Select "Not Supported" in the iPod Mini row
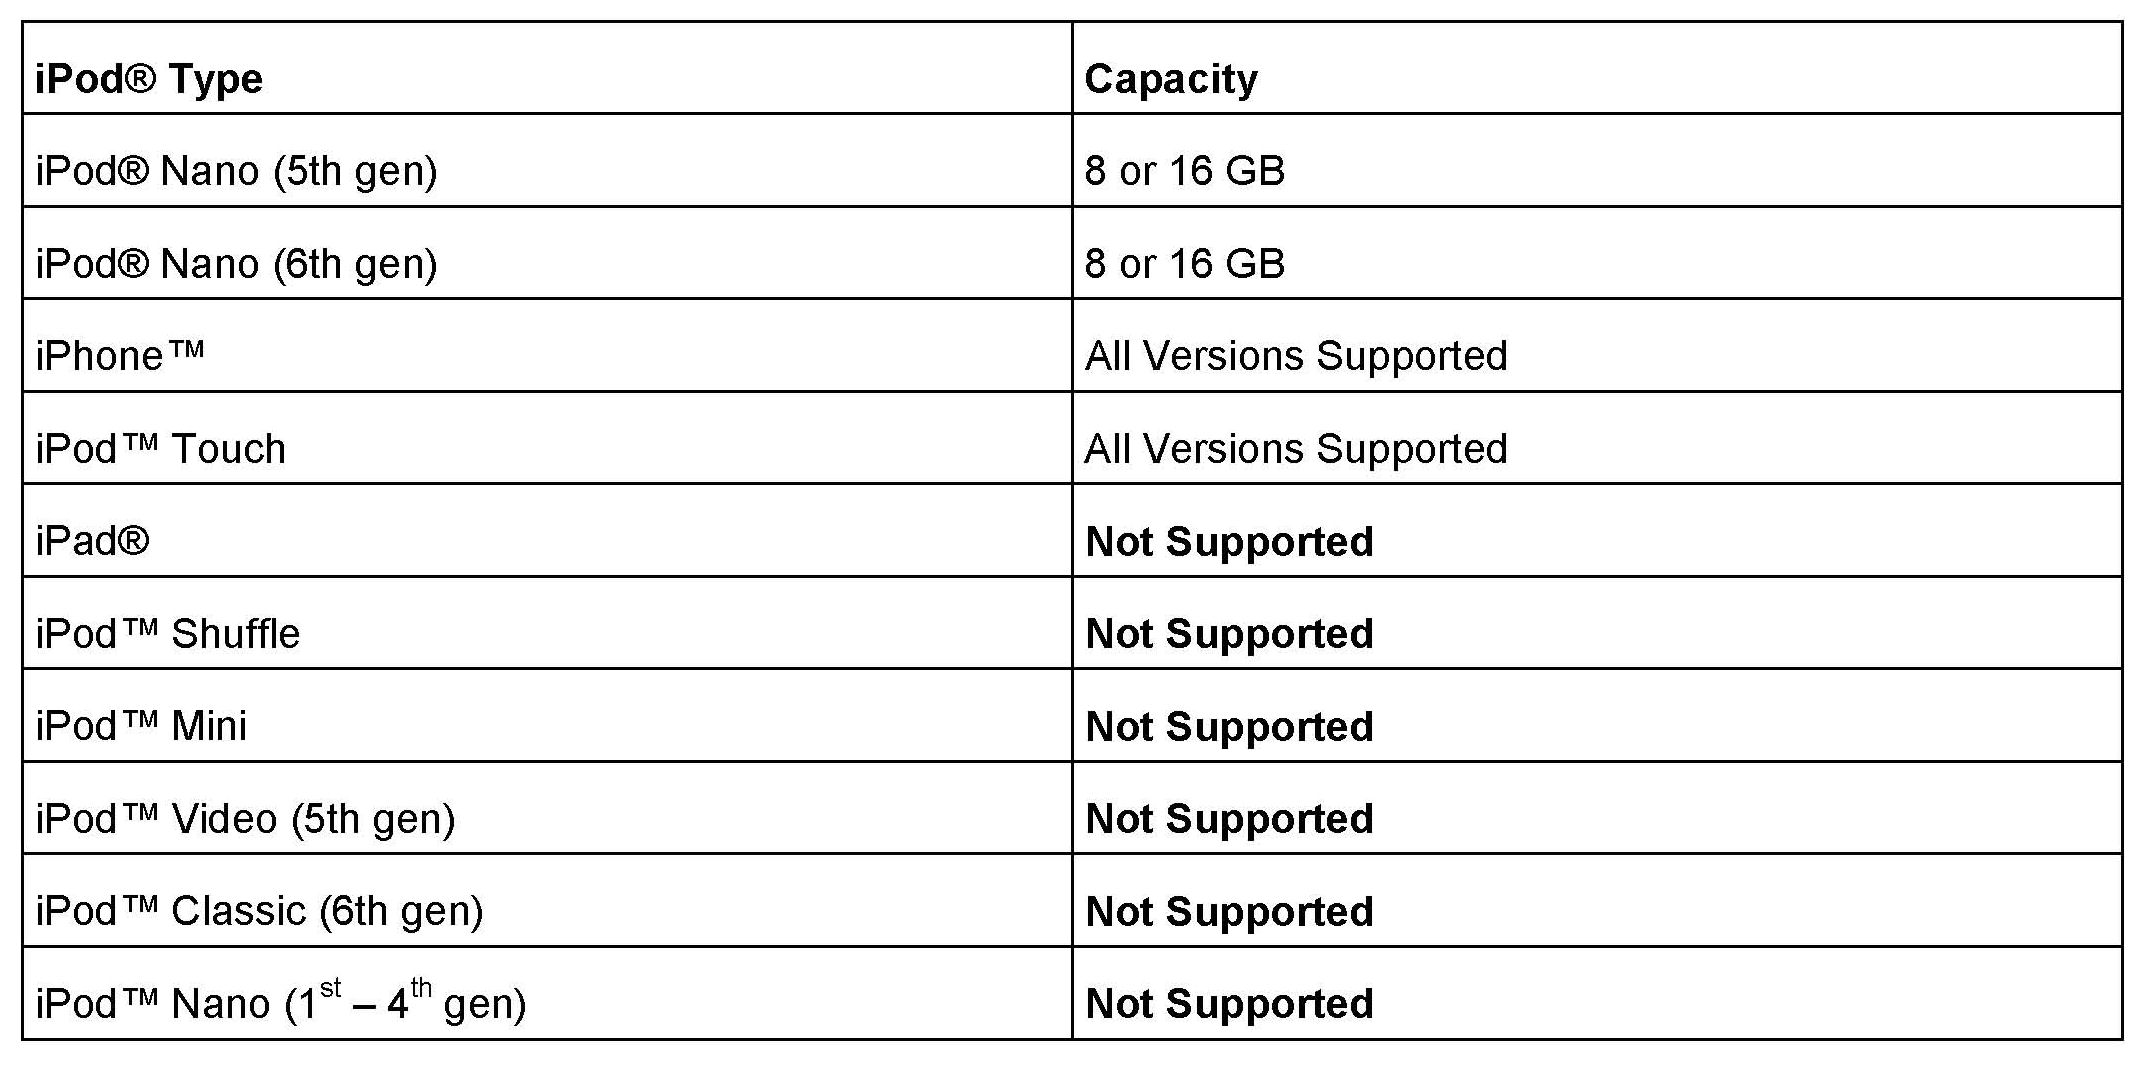Image resolution: width=2148 pixels, height=1067 pixels. point(1229,726)
